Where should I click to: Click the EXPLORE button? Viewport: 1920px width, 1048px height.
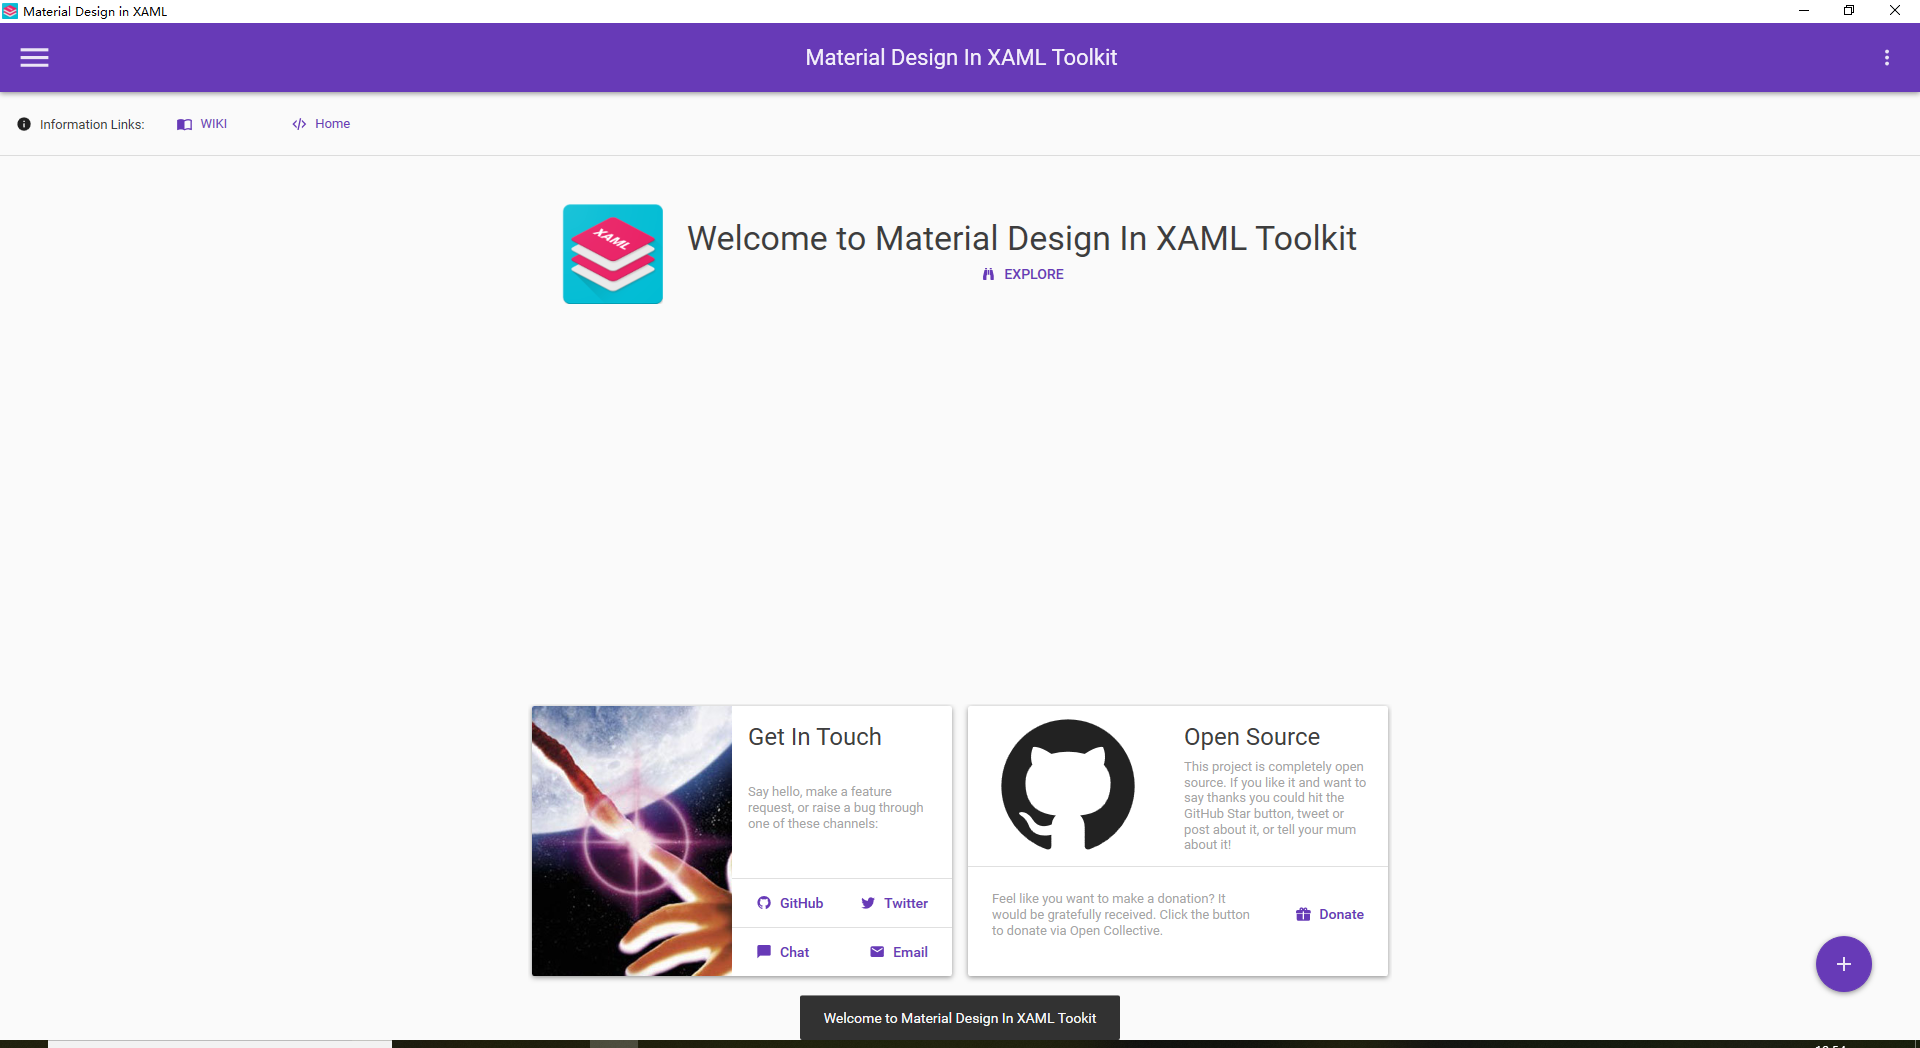click(1022, 274)
